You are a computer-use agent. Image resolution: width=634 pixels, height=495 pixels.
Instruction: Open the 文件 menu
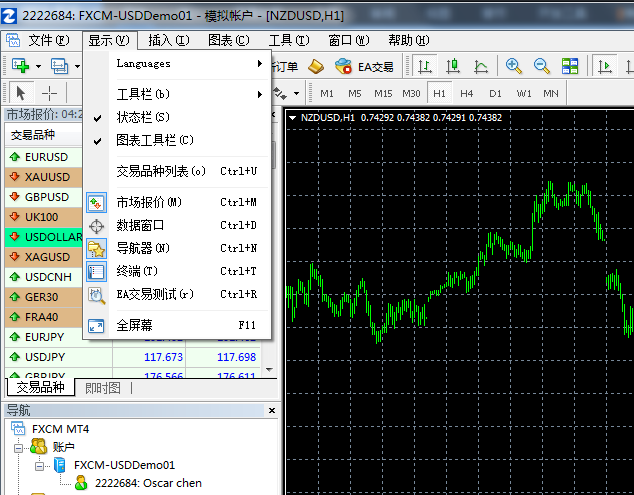click(49, 40)
